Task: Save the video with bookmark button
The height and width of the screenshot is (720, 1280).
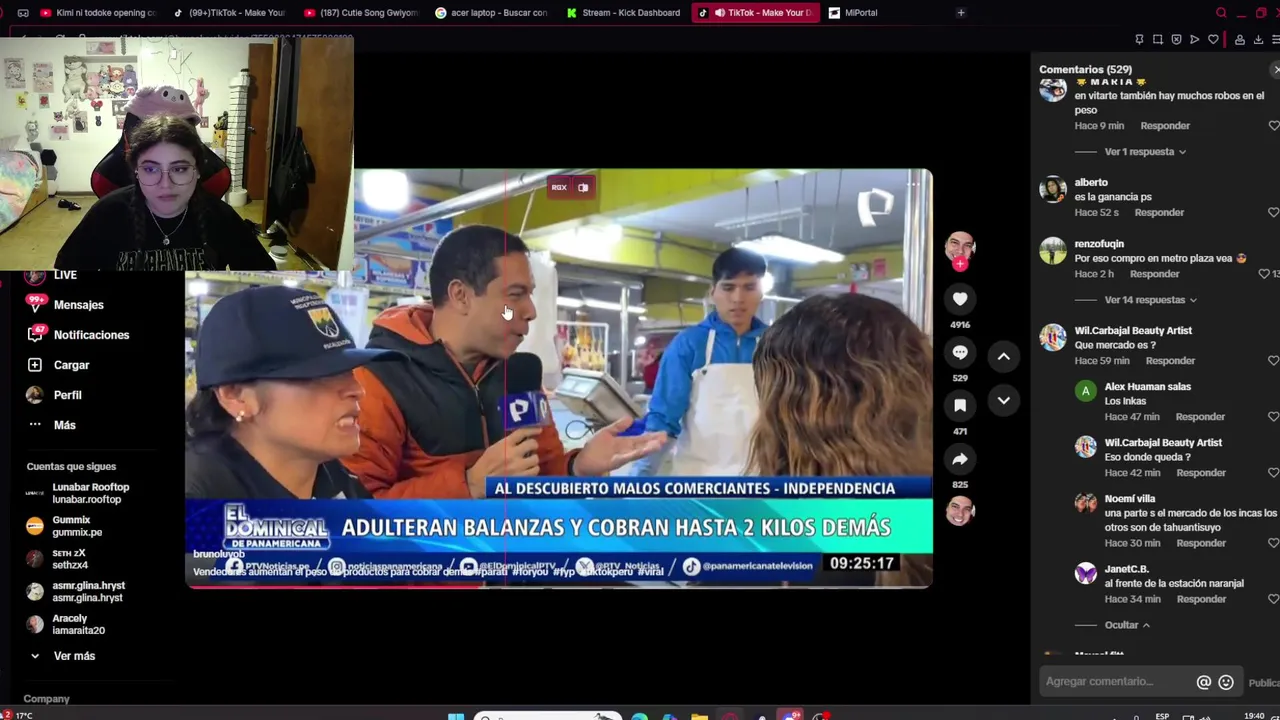Action: 960,405
